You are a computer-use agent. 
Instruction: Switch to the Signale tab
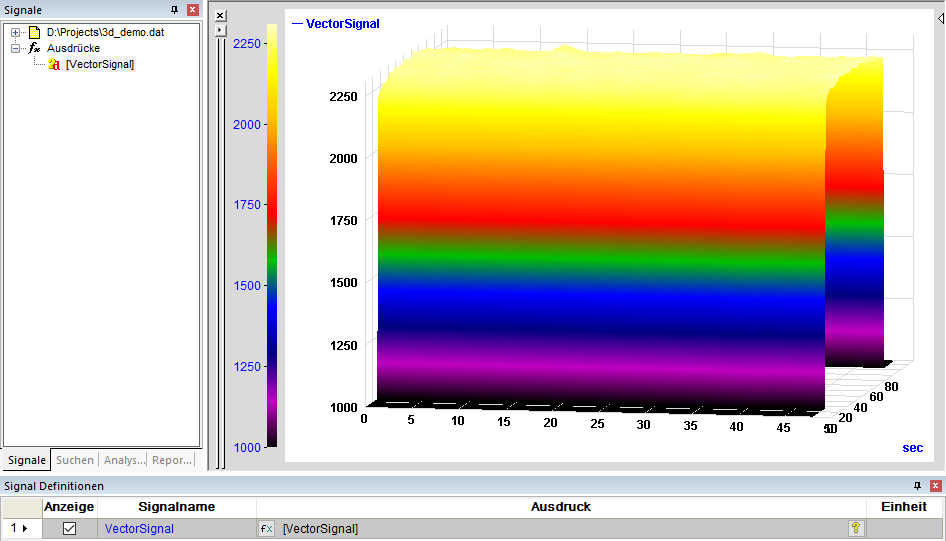point(27,460)
